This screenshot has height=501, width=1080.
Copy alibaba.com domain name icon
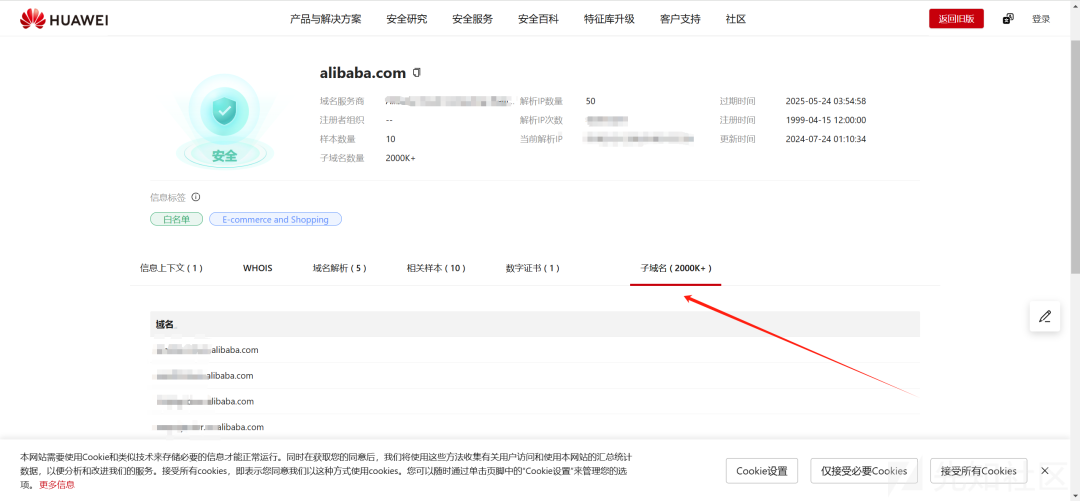[416, 72]
